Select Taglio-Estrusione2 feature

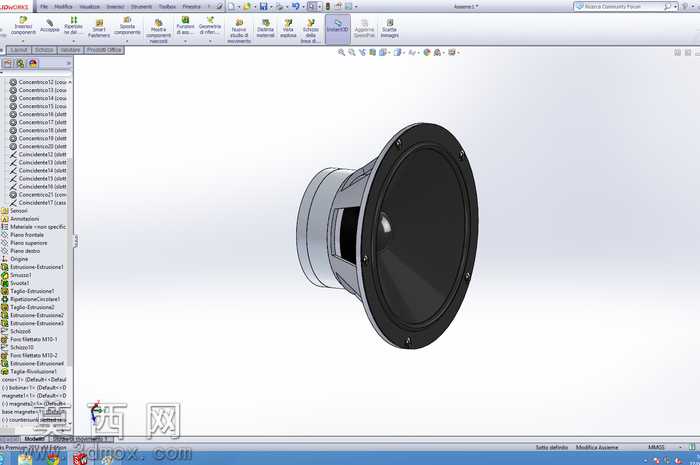click(x=28, y=307)
